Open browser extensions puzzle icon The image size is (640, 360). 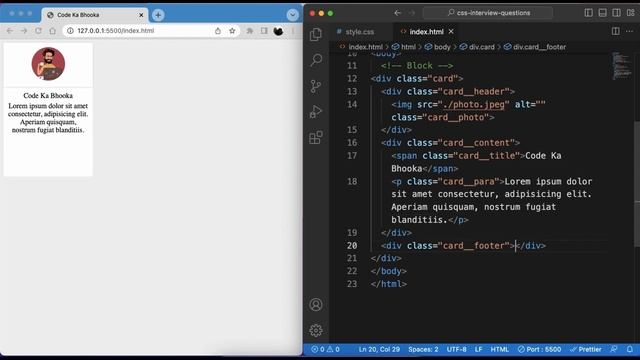coord(250,31)
